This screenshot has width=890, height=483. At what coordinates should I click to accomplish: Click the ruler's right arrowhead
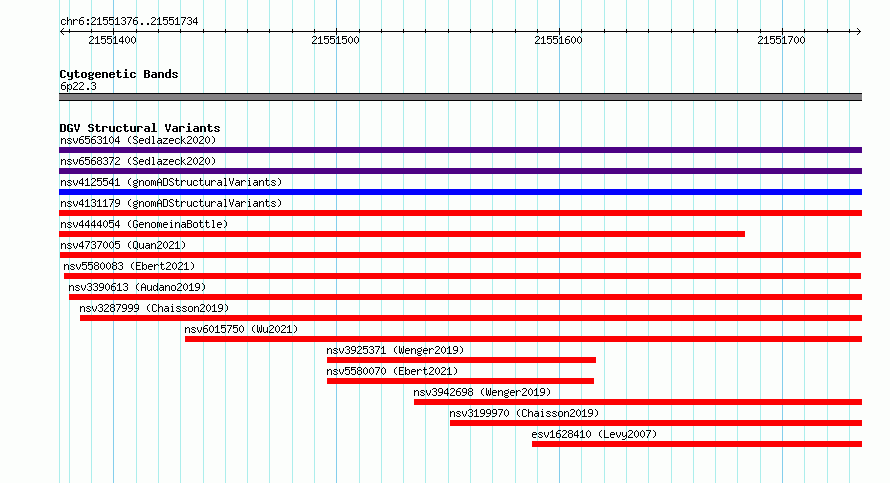point(858,32)
